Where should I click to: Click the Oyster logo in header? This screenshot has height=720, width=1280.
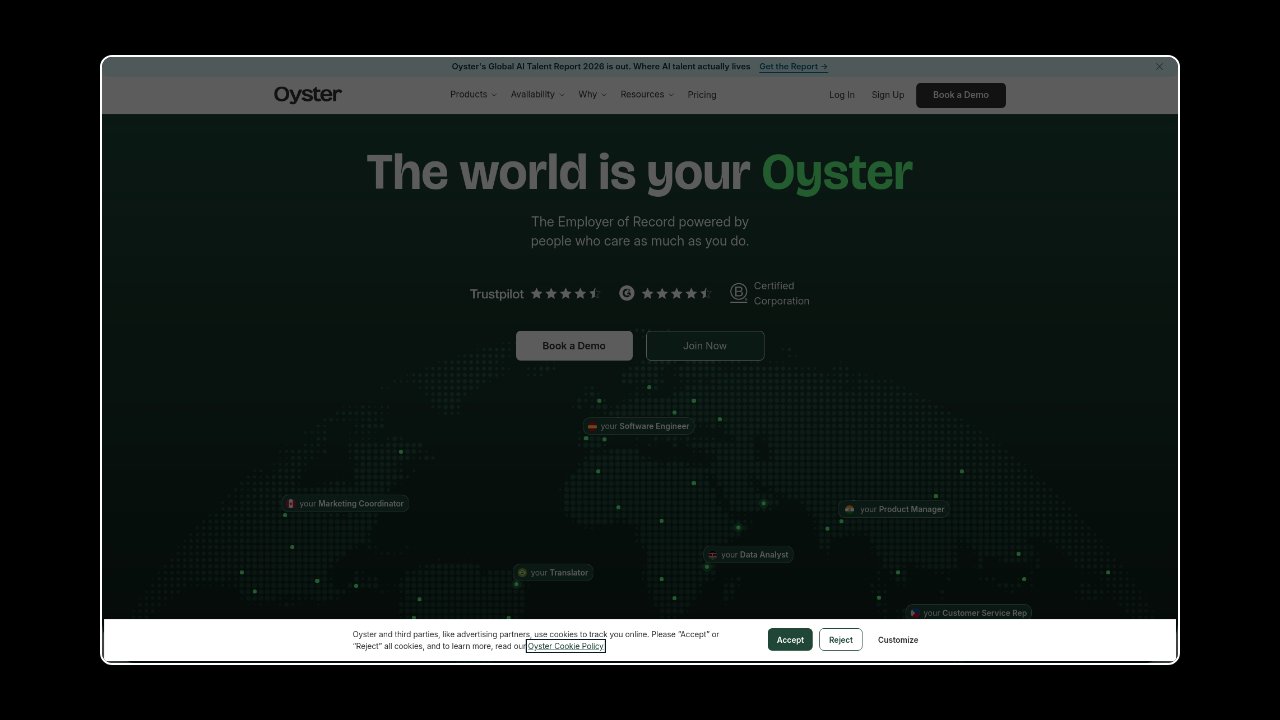pyautogui.click(x=308, y=95)
